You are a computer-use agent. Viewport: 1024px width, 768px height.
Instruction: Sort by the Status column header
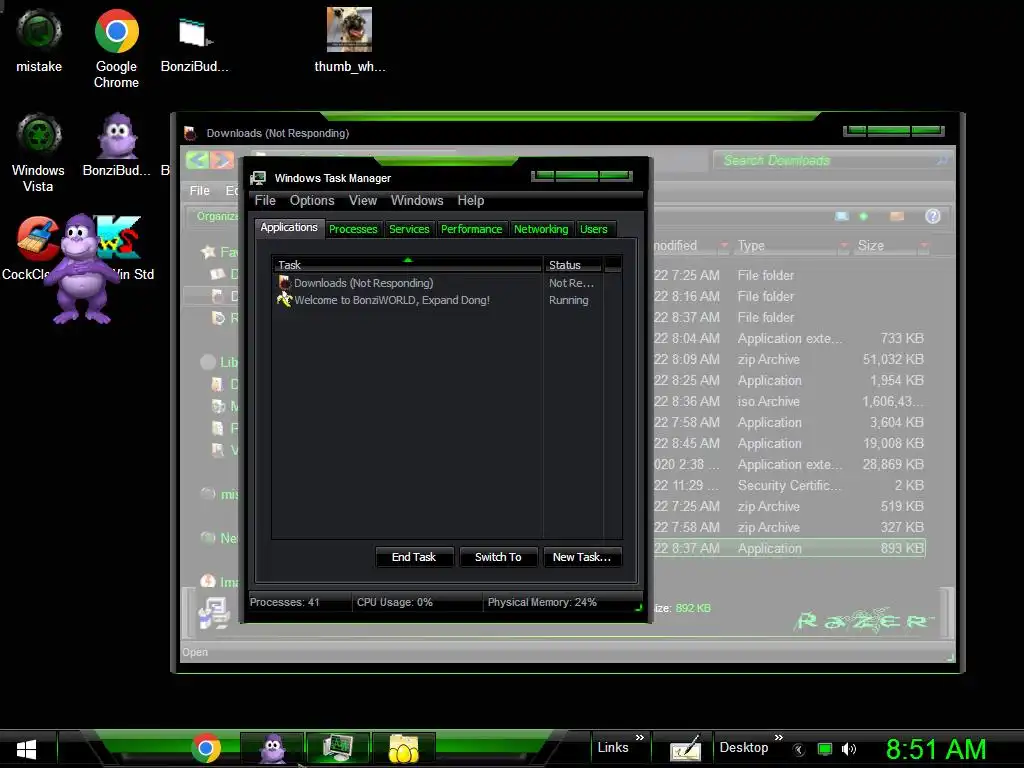point(573,264)
